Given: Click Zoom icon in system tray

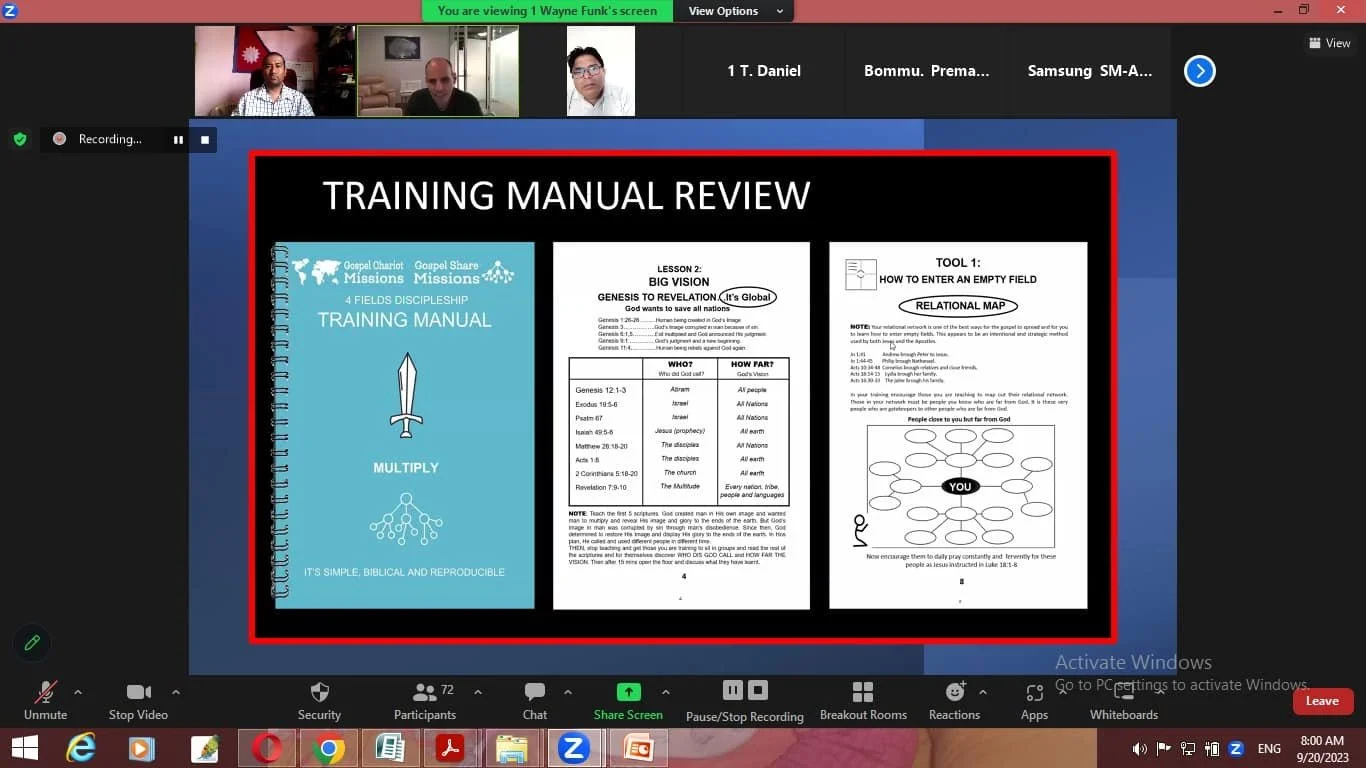Looking at the screenshot, I should pos(1236,748).
